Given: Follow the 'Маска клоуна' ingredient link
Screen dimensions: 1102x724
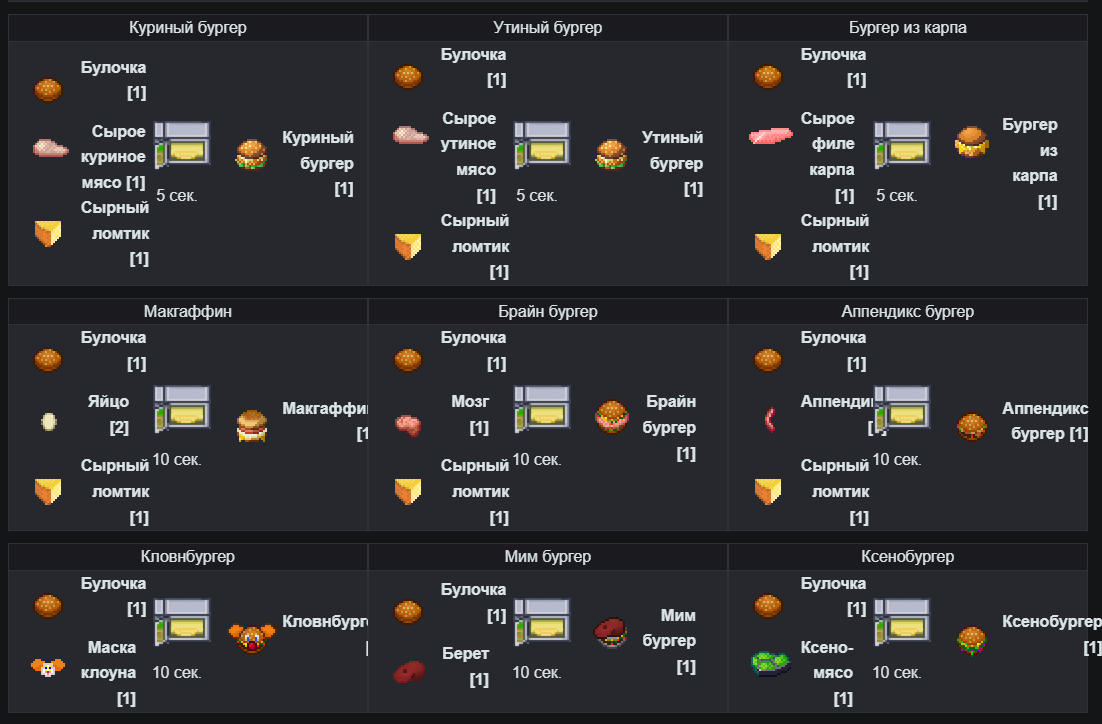Looking at the screenshot, I should 112,660.
